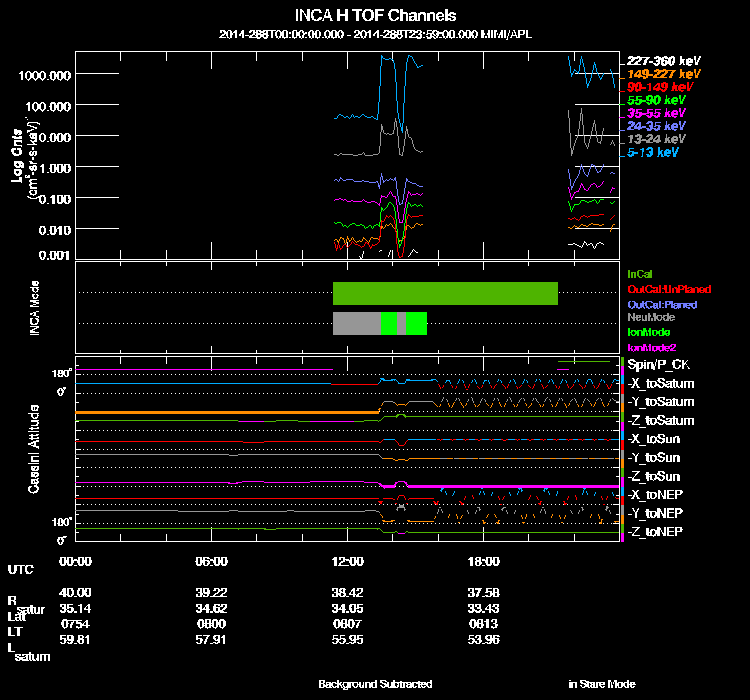Click the -X_toSaturn attitude label

coord(661,383)
